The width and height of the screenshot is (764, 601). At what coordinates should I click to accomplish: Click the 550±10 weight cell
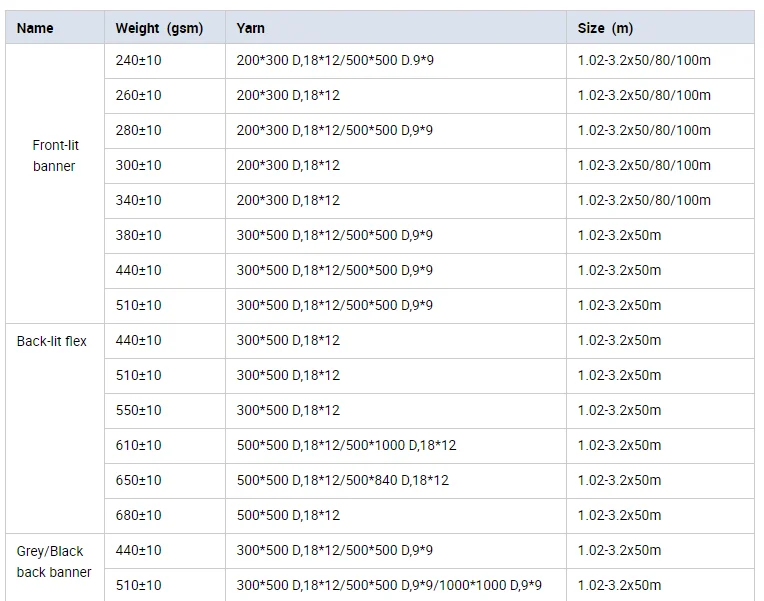click(x=165, y=411)
